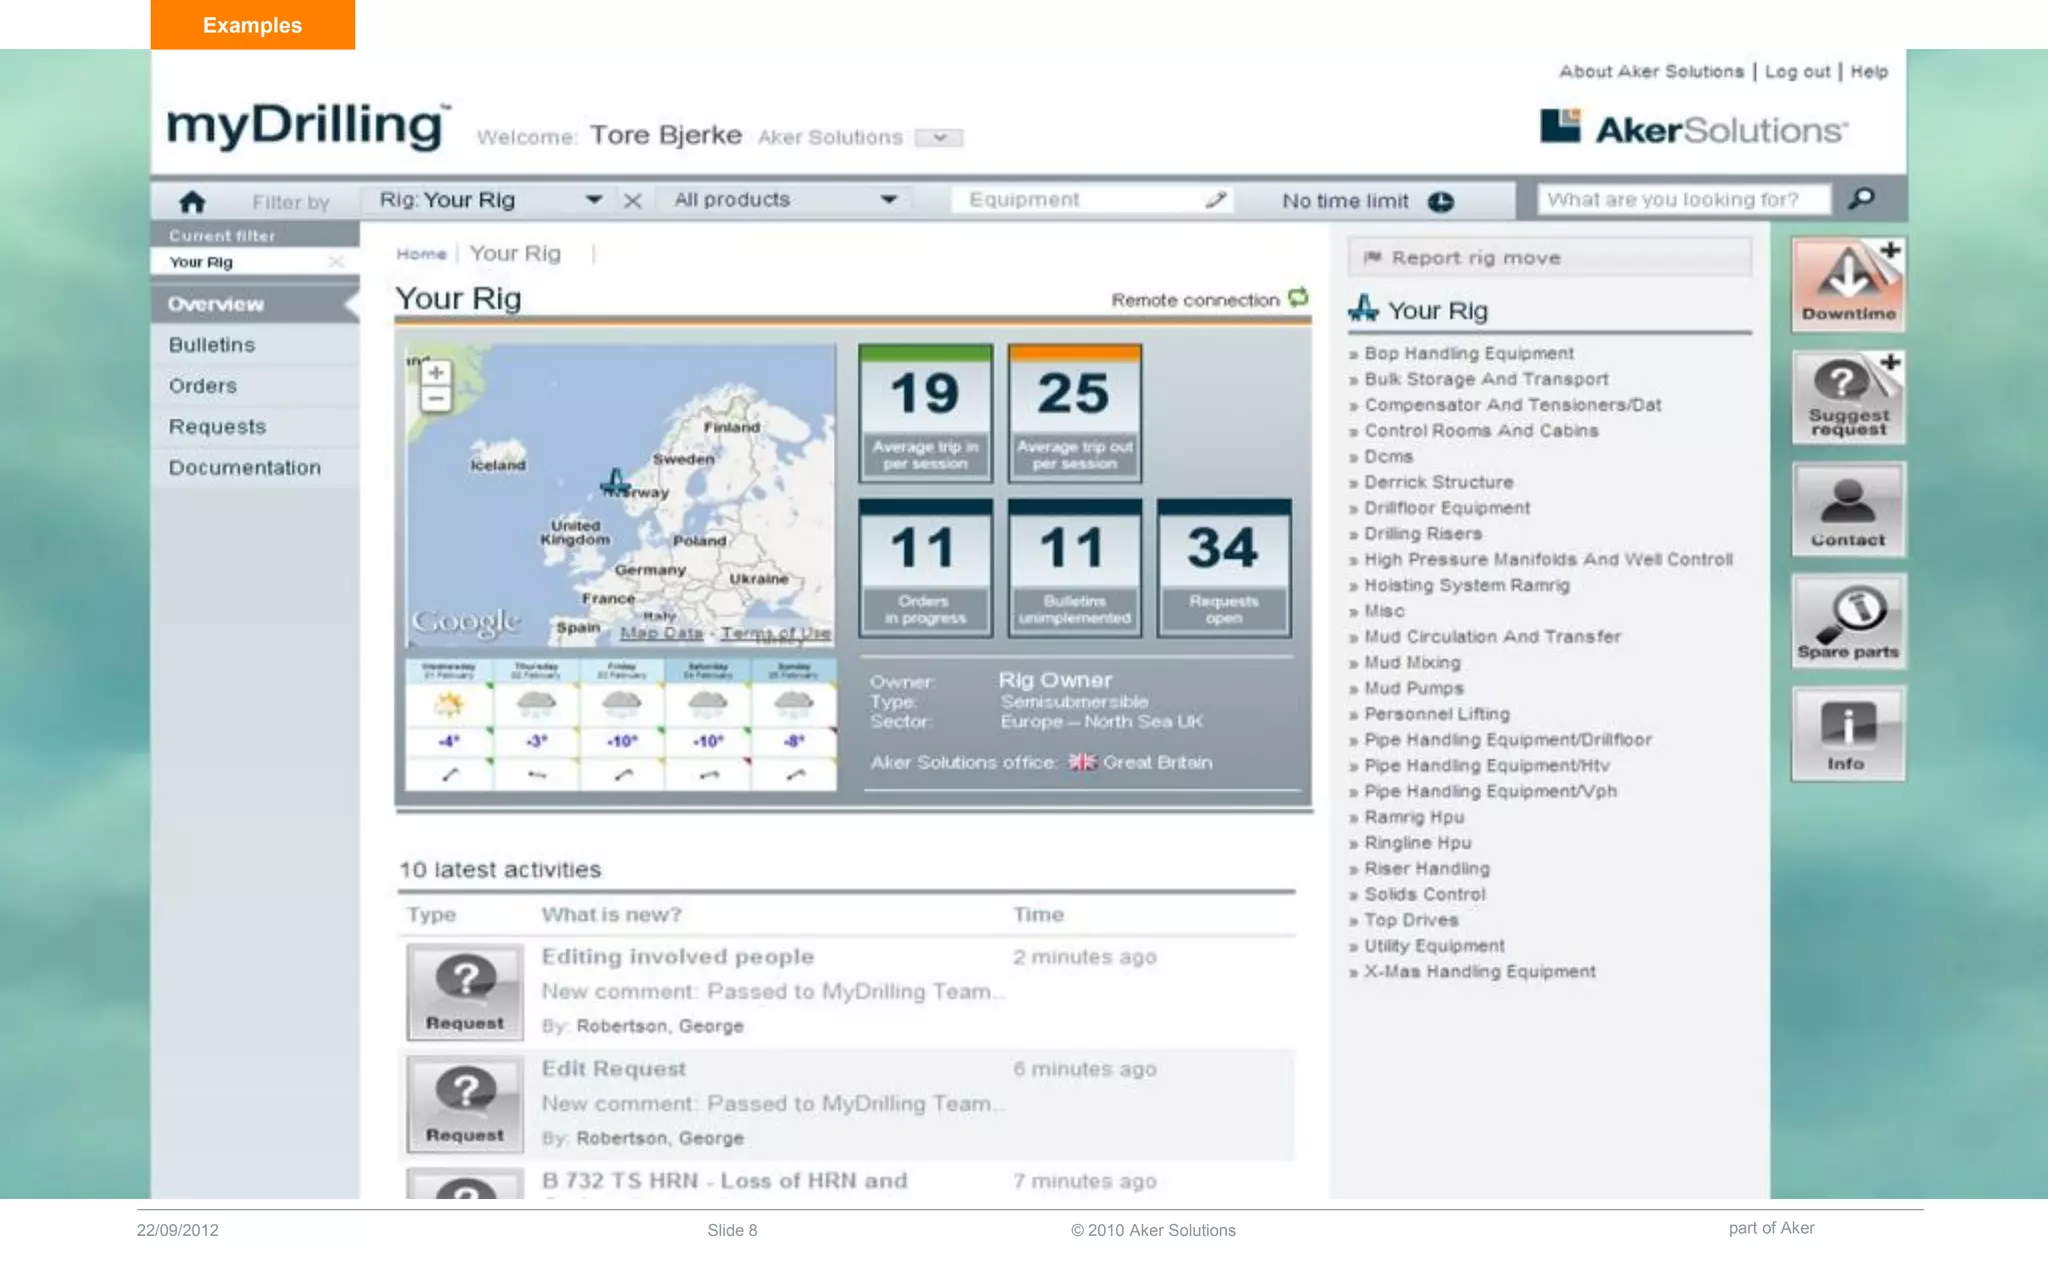The width and height of the screenshot is (2048, 1280).
Task: Click the rig marker on the map
Action: click(x=615, y=481)
